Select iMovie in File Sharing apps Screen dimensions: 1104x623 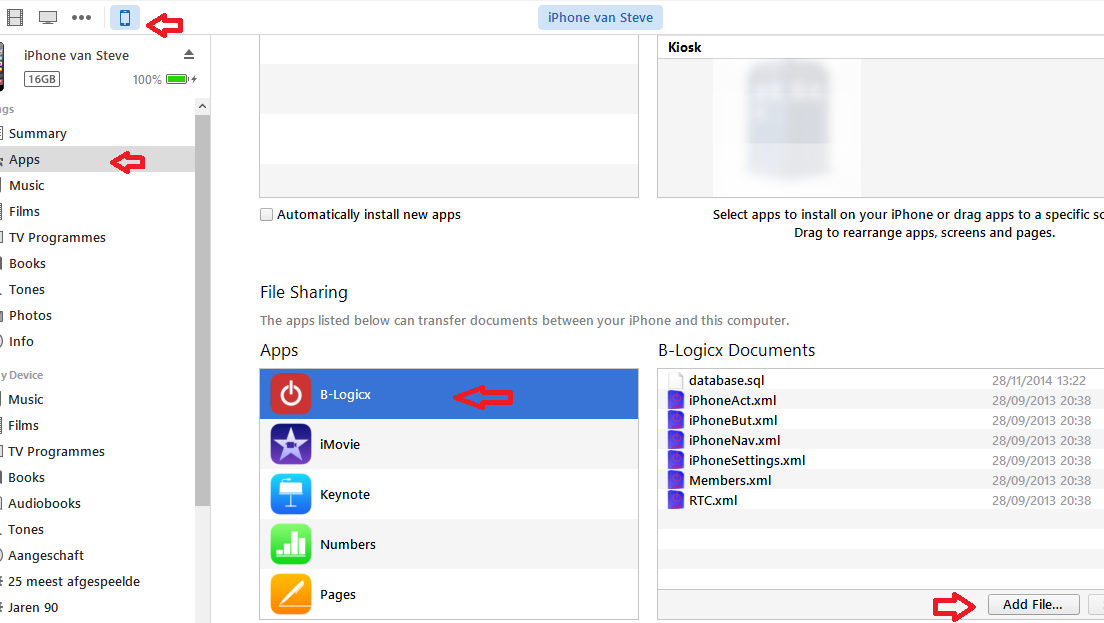(449, 444)
